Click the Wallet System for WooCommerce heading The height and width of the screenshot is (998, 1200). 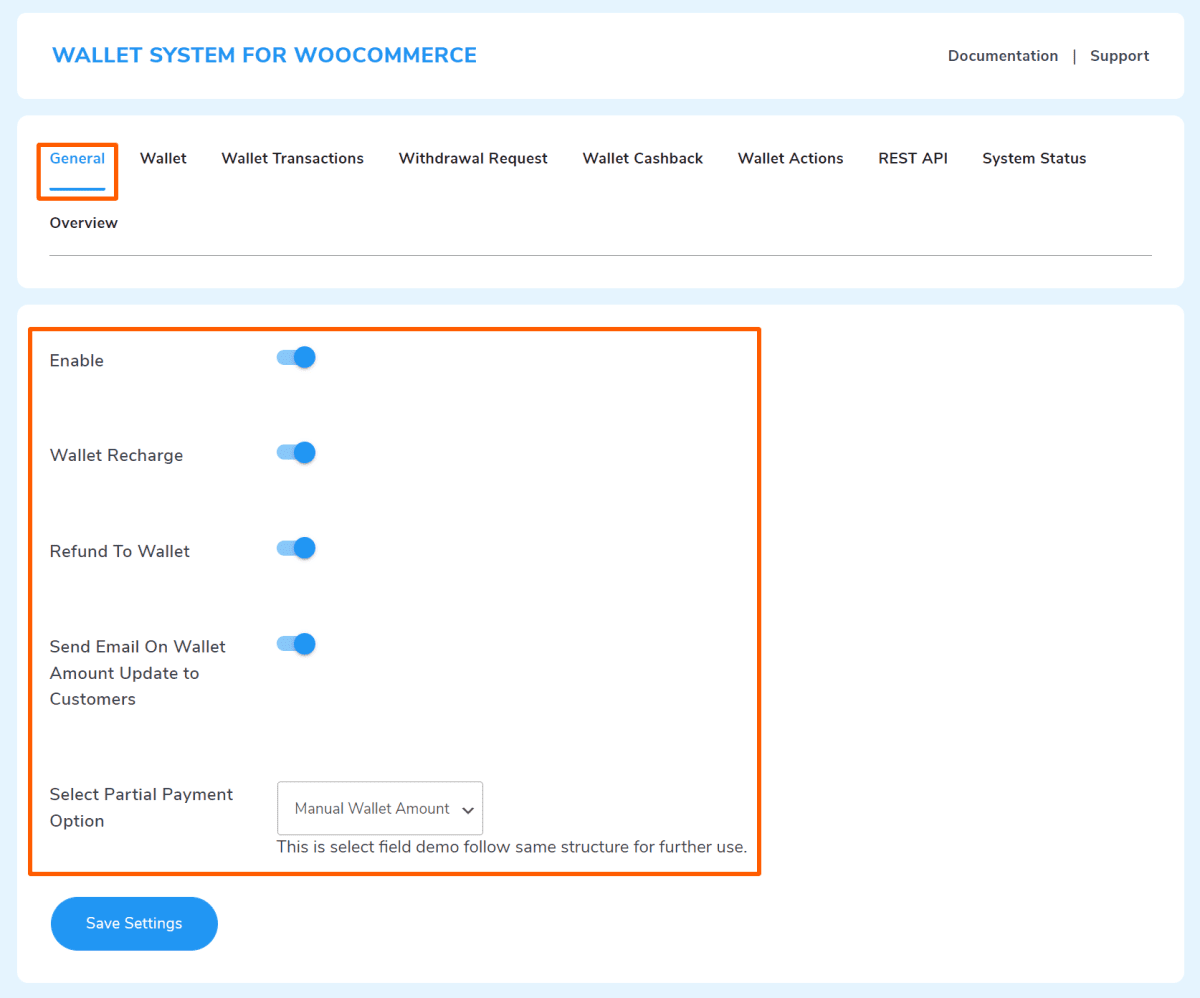tap(264, 56)
